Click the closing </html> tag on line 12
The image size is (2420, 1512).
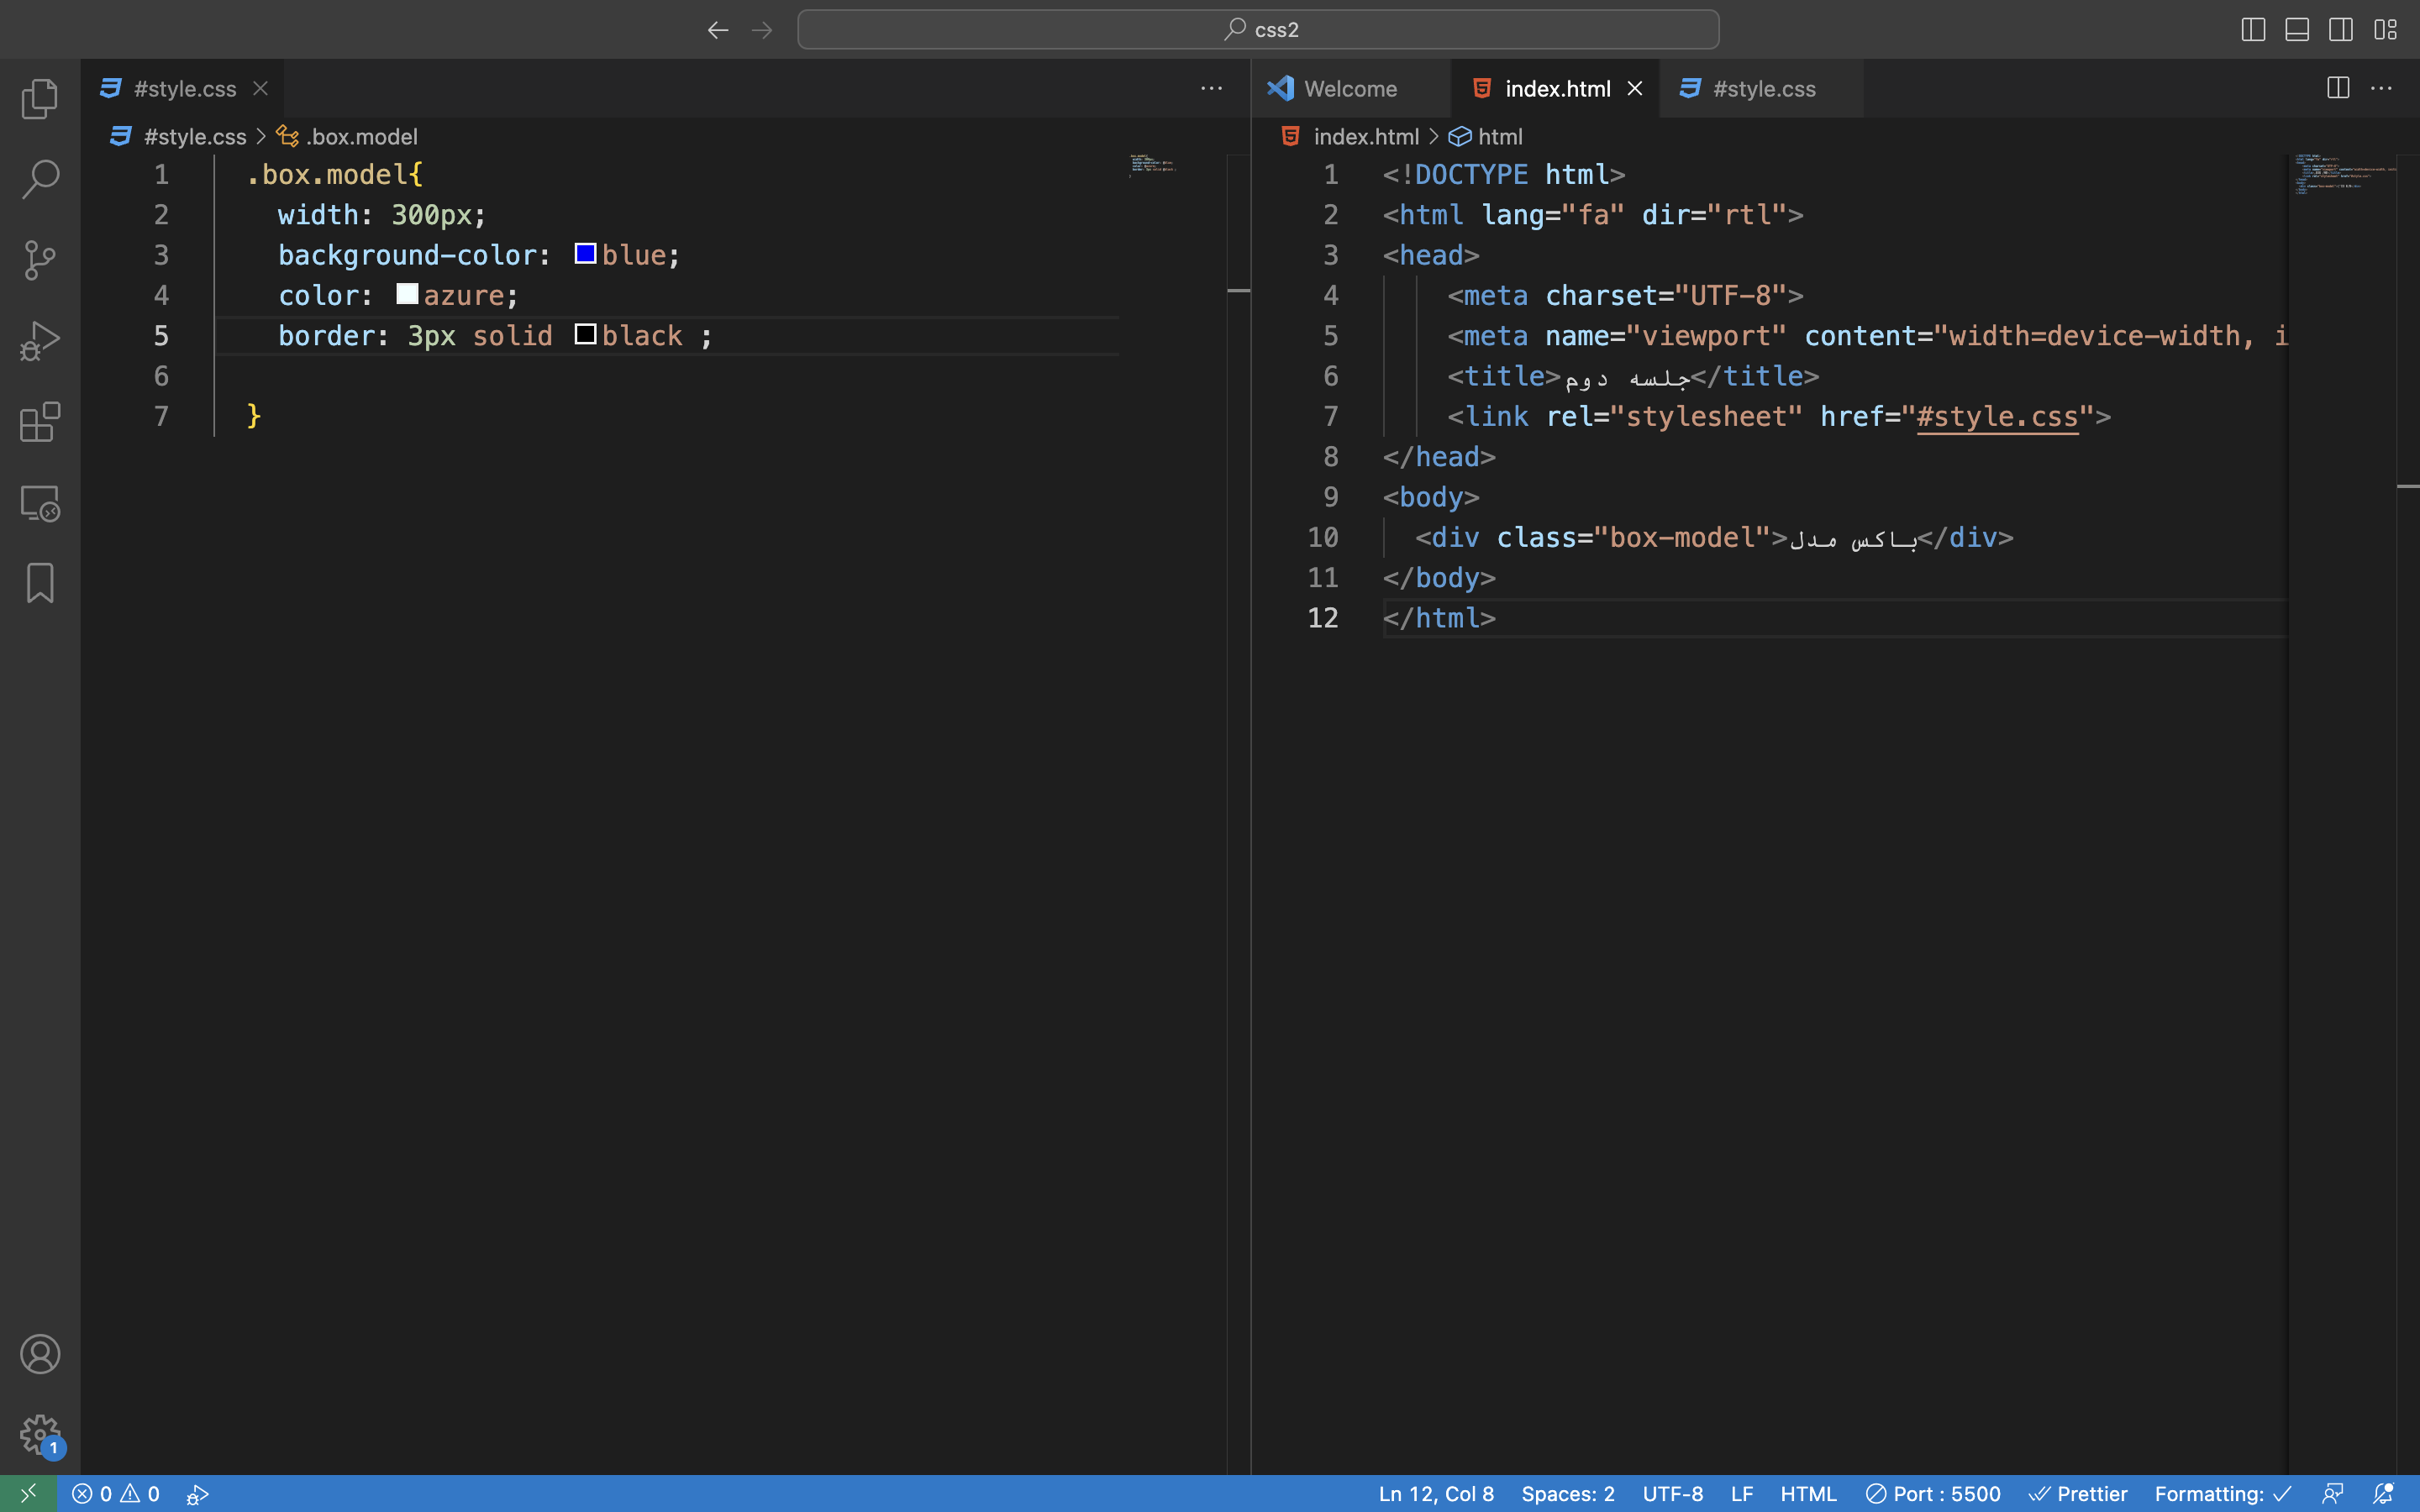coord(1439,618)
